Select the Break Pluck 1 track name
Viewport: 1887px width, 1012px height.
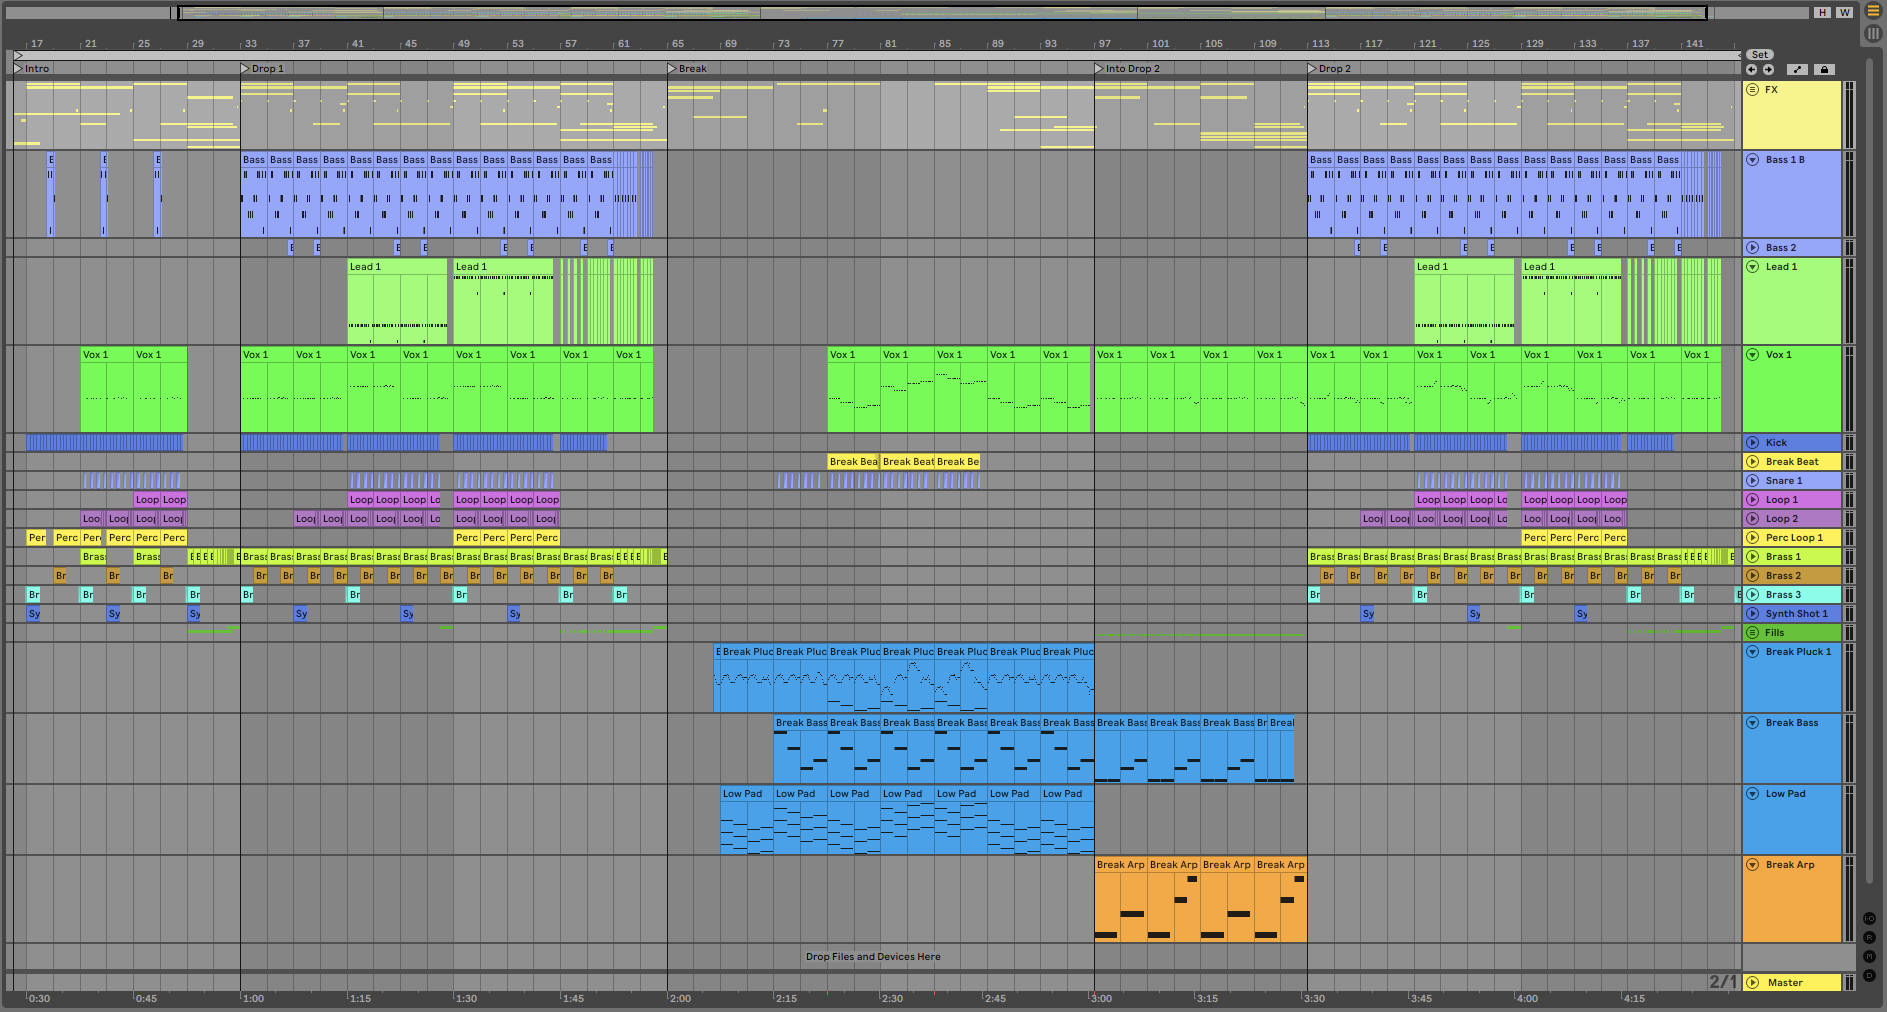[x=1798, y=652]
